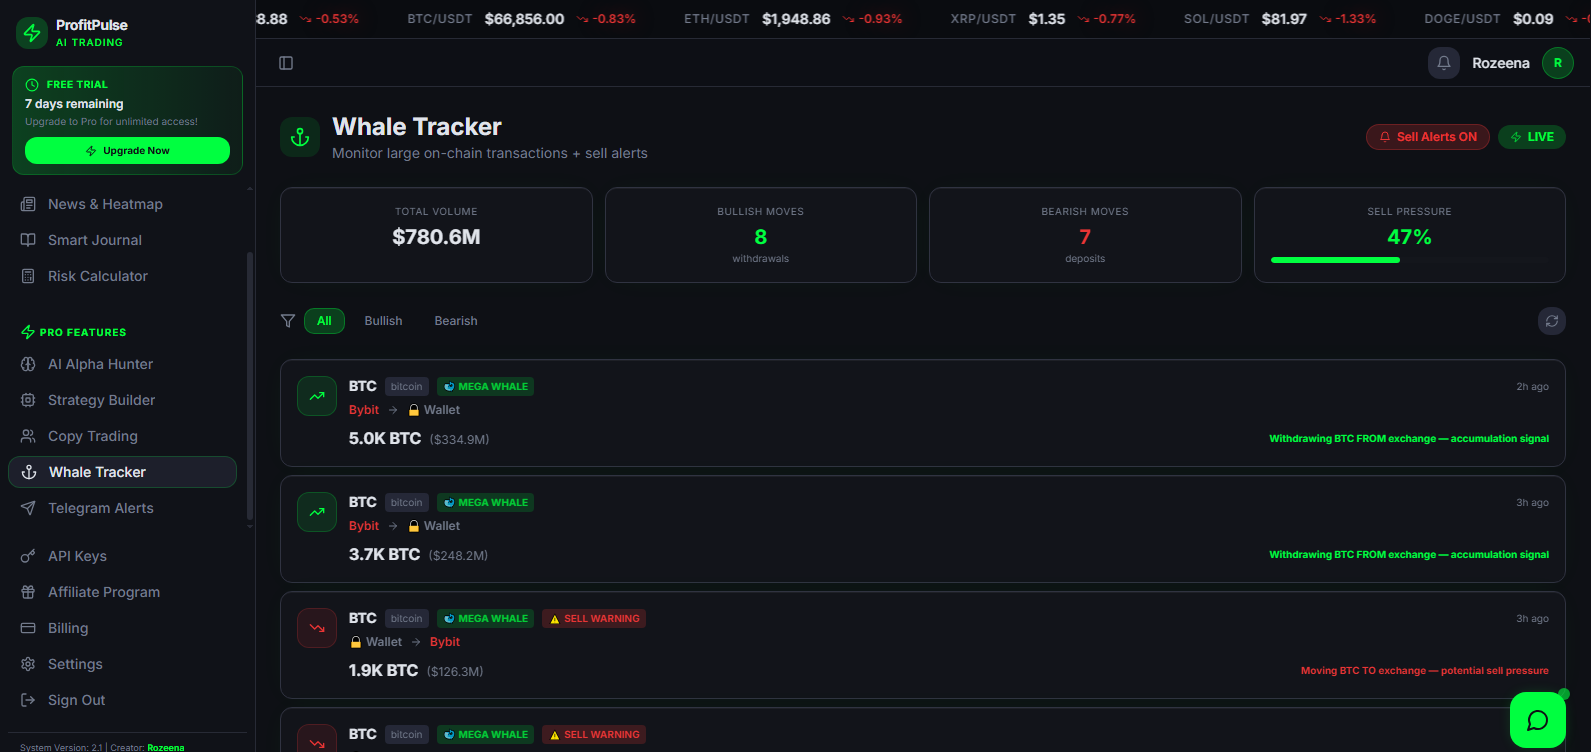This screenshot has height=752, width=1591.
Task: Open AI Alpha Hunter
Action: click(122, 364)
